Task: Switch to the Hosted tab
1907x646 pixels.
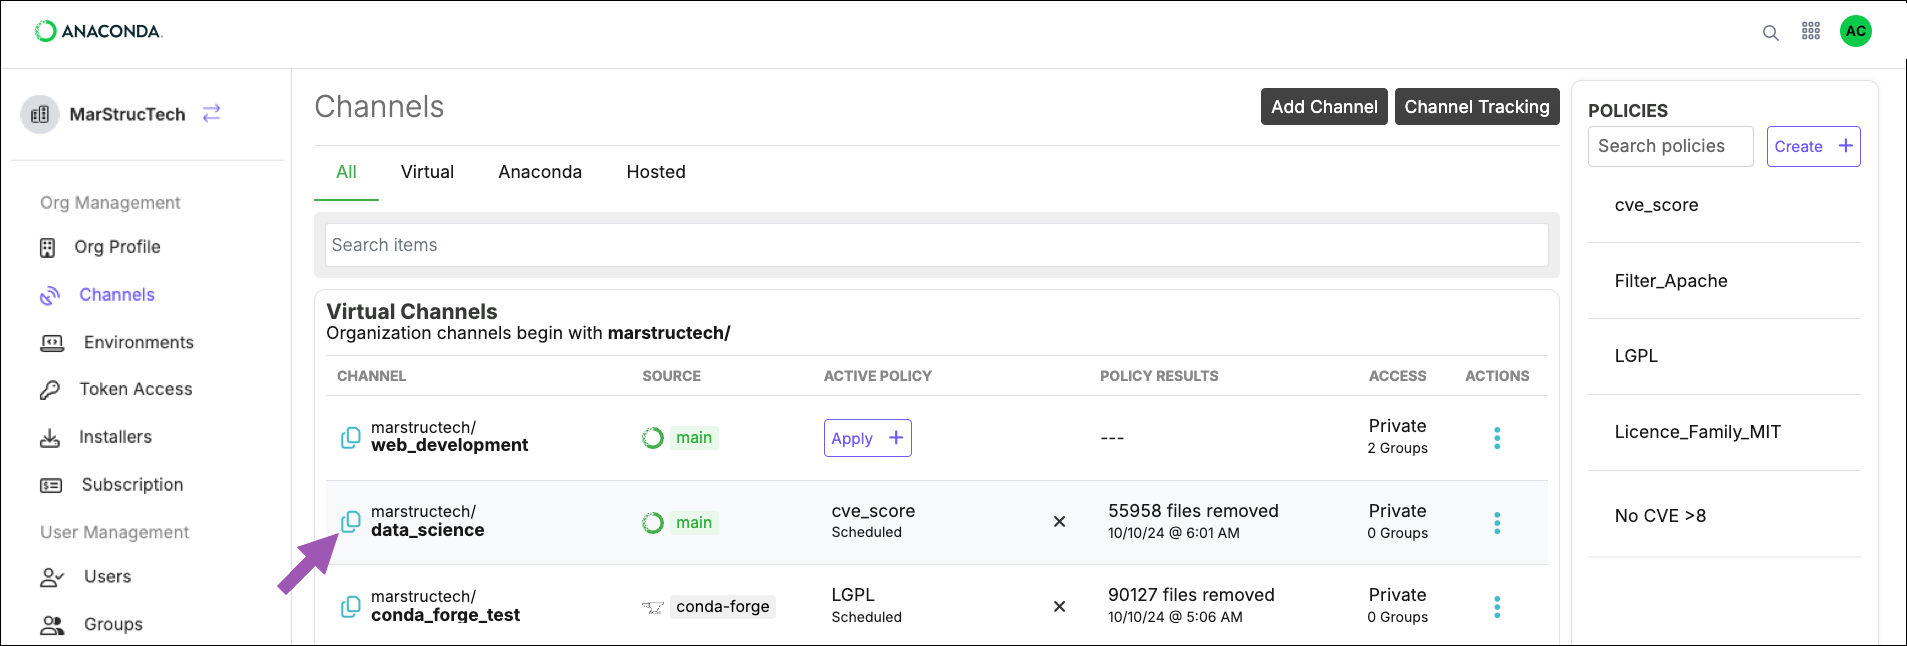Action: pos(656,172)
